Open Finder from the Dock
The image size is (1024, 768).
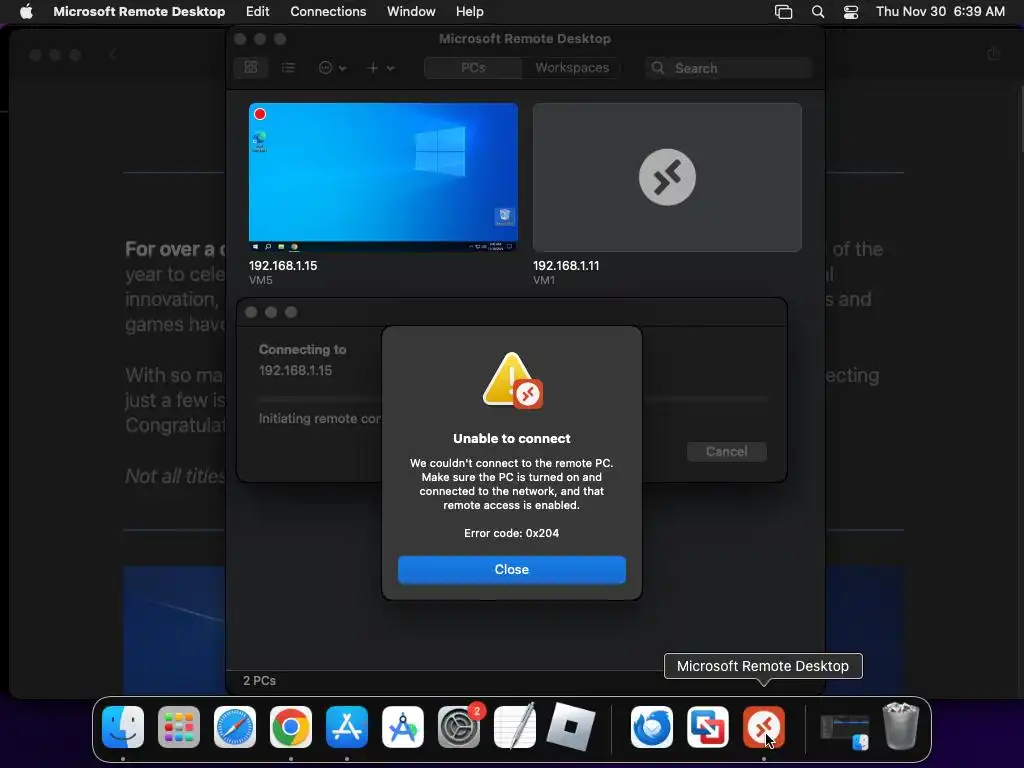(x=123, y=727)
